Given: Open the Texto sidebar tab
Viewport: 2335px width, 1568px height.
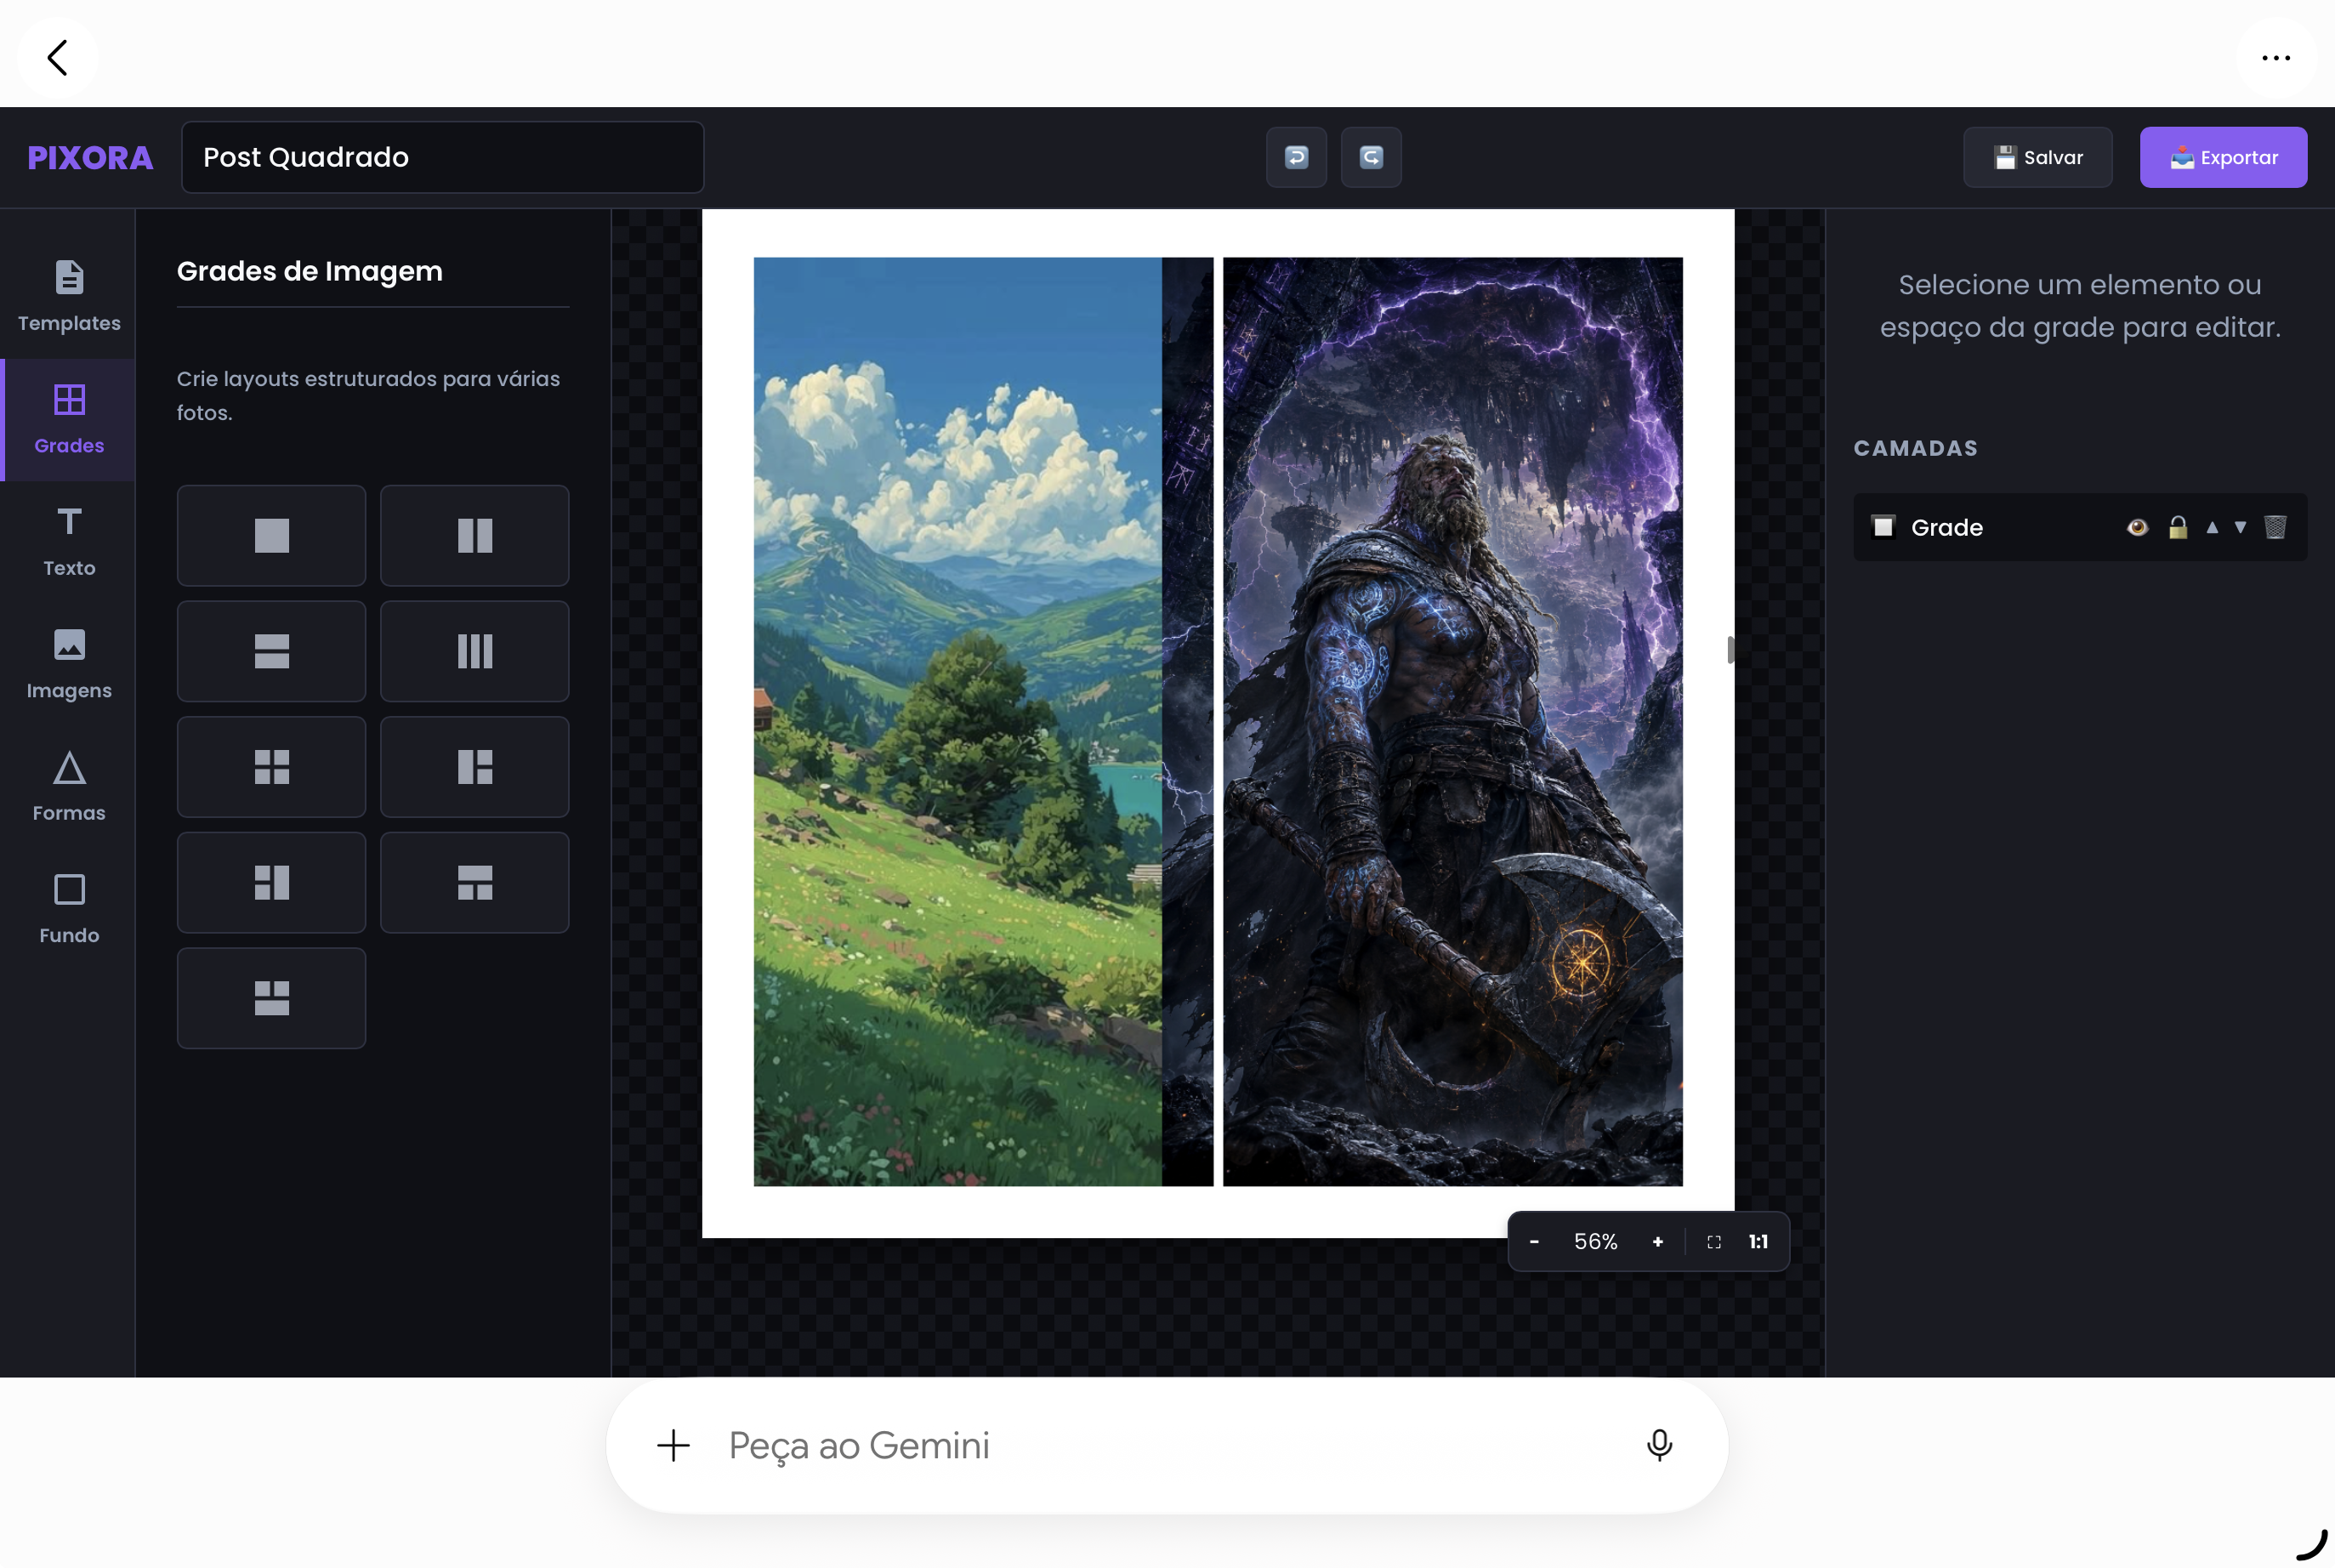Looking at the screenshot, I should coord(69,542).
